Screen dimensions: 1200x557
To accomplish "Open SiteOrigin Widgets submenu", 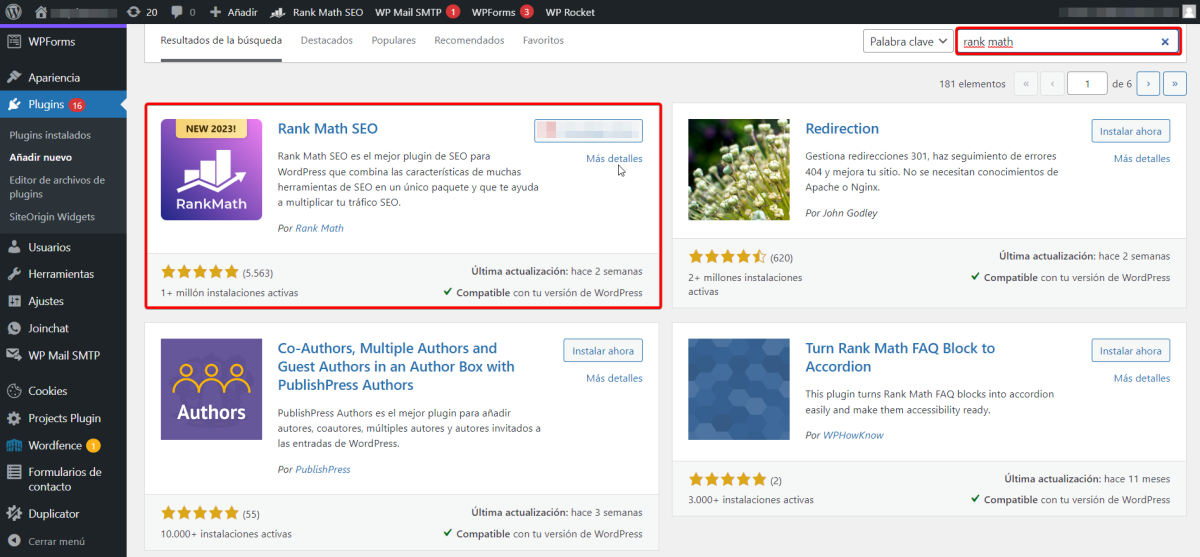I will click(x=52, y=216).
